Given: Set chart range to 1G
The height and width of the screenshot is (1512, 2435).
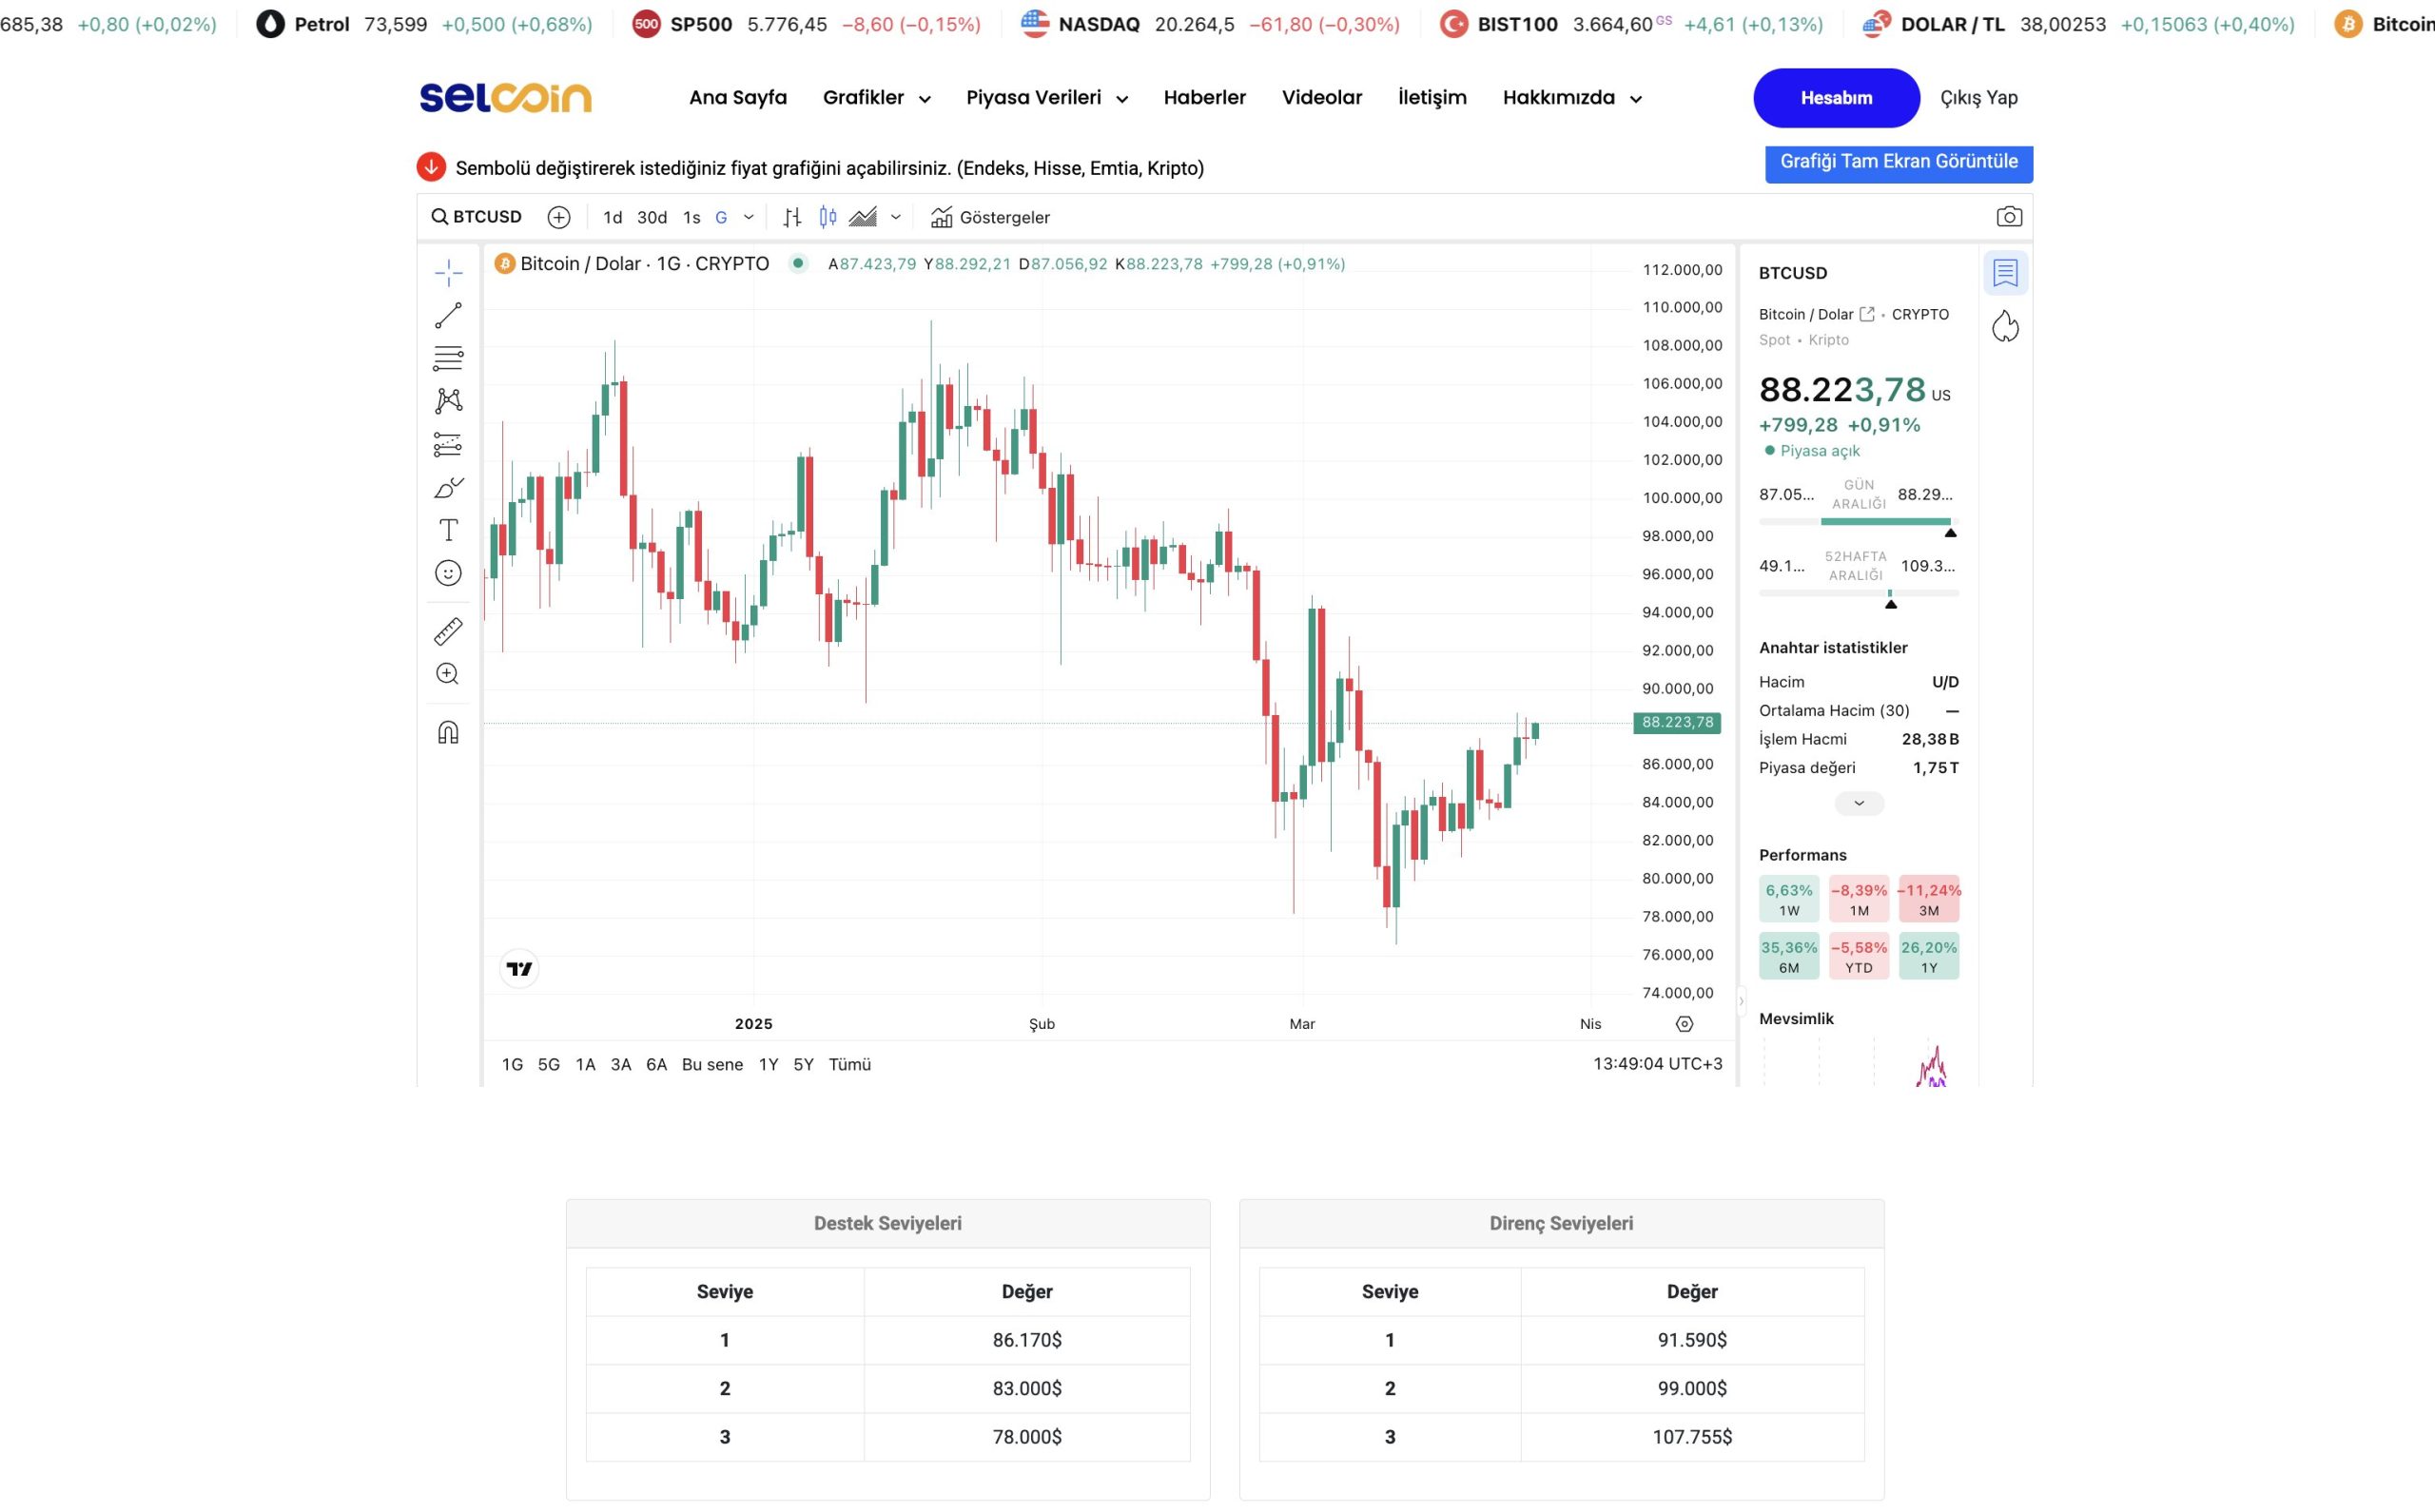Looking at the screenshot, I should pyautogui.click(x=512, y=1064).
